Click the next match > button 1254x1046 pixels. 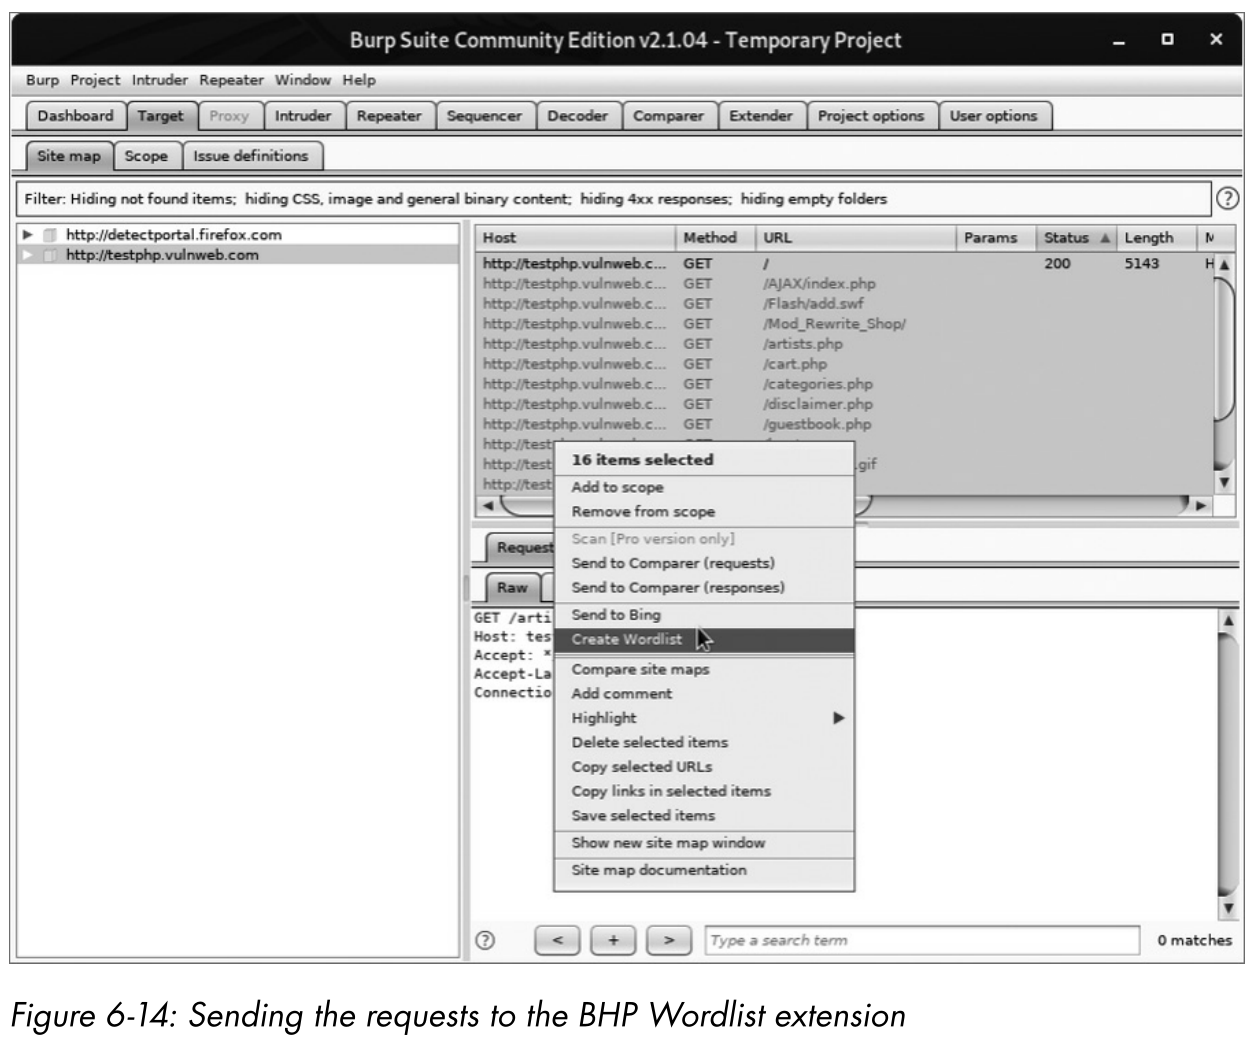[669, 940]
